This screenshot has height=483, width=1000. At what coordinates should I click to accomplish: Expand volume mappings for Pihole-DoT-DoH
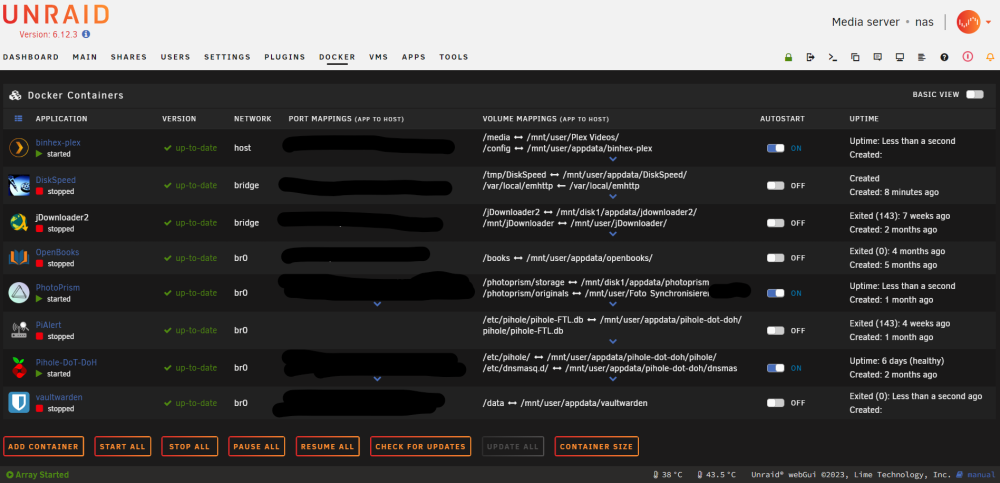coord(613,379)
